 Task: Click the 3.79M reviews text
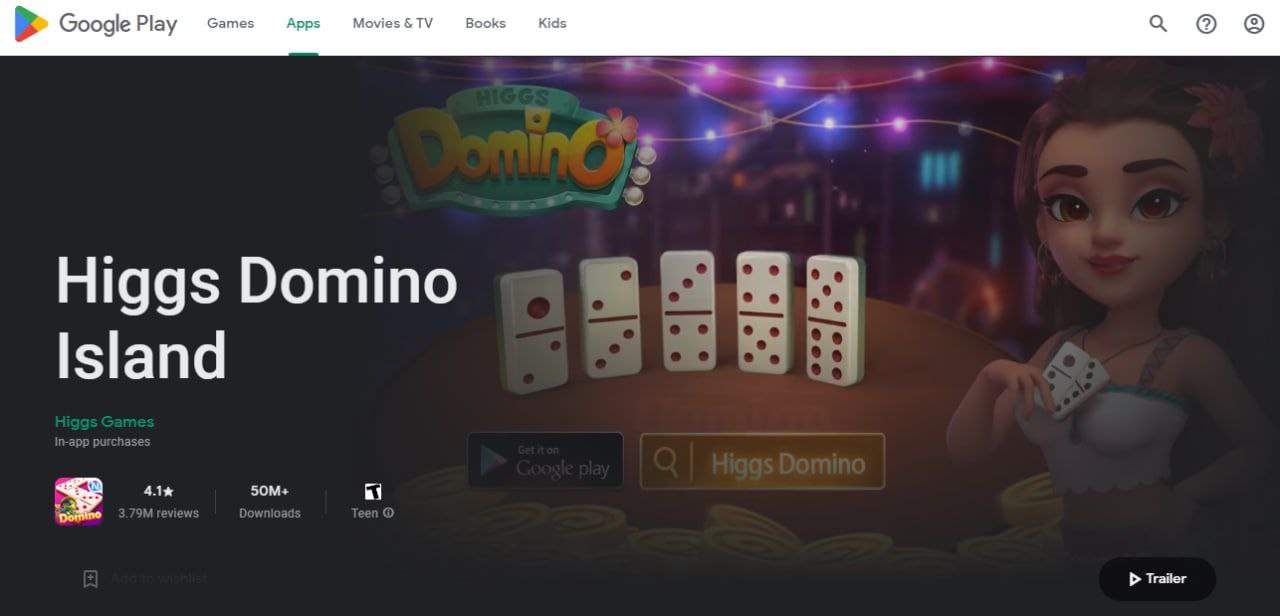(x=158, y=513)
